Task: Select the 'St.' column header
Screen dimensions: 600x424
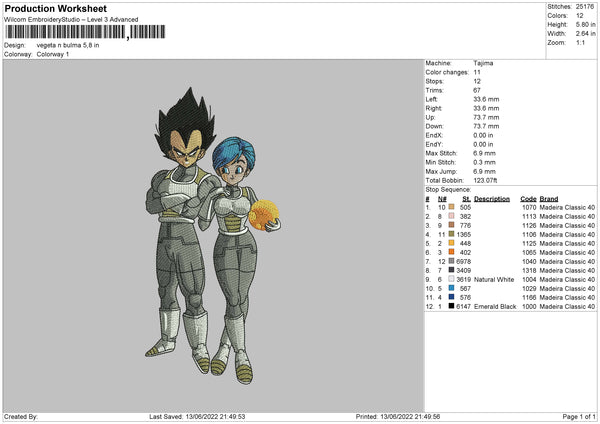Action: coord(466,199)
